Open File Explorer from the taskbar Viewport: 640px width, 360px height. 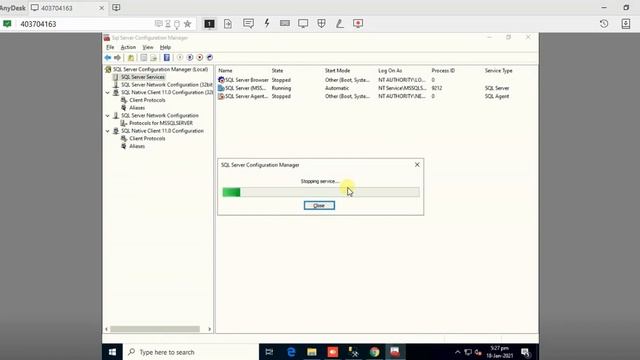coord(312,352)
